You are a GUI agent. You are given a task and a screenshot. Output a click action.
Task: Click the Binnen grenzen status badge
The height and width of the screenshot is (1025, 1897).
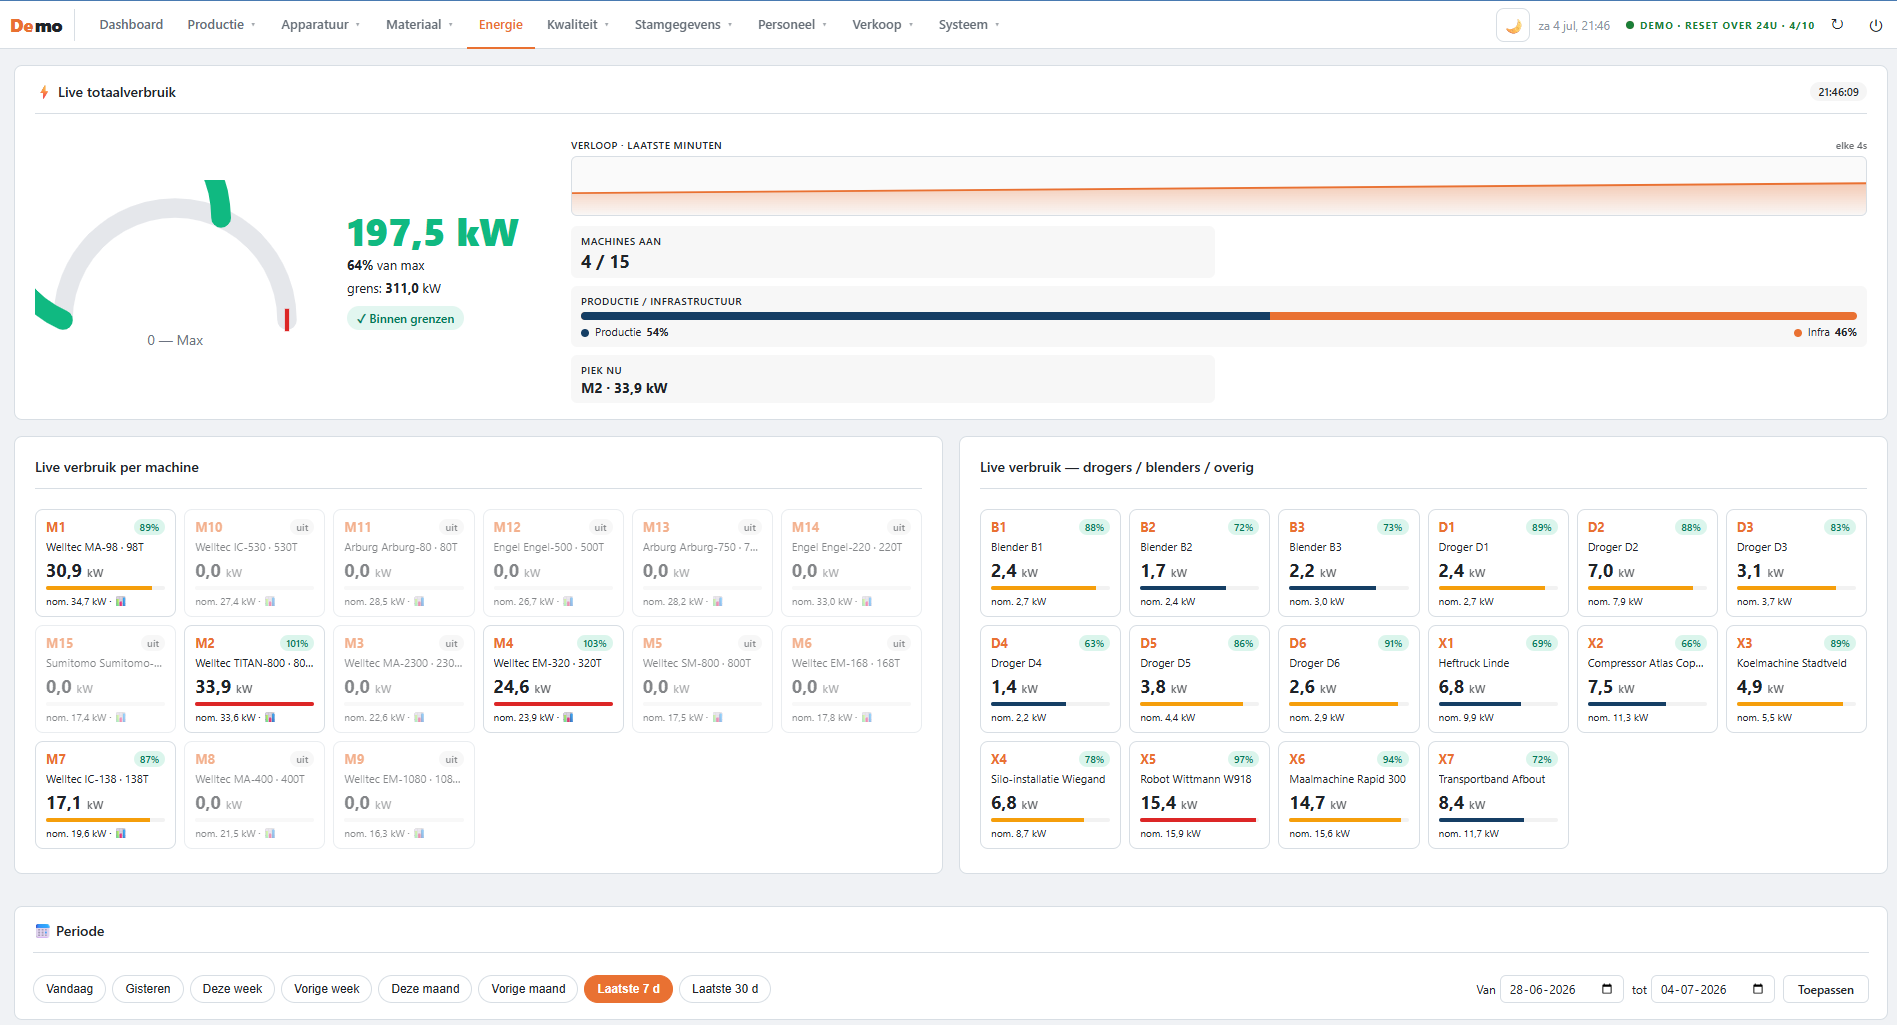[405, 319]
